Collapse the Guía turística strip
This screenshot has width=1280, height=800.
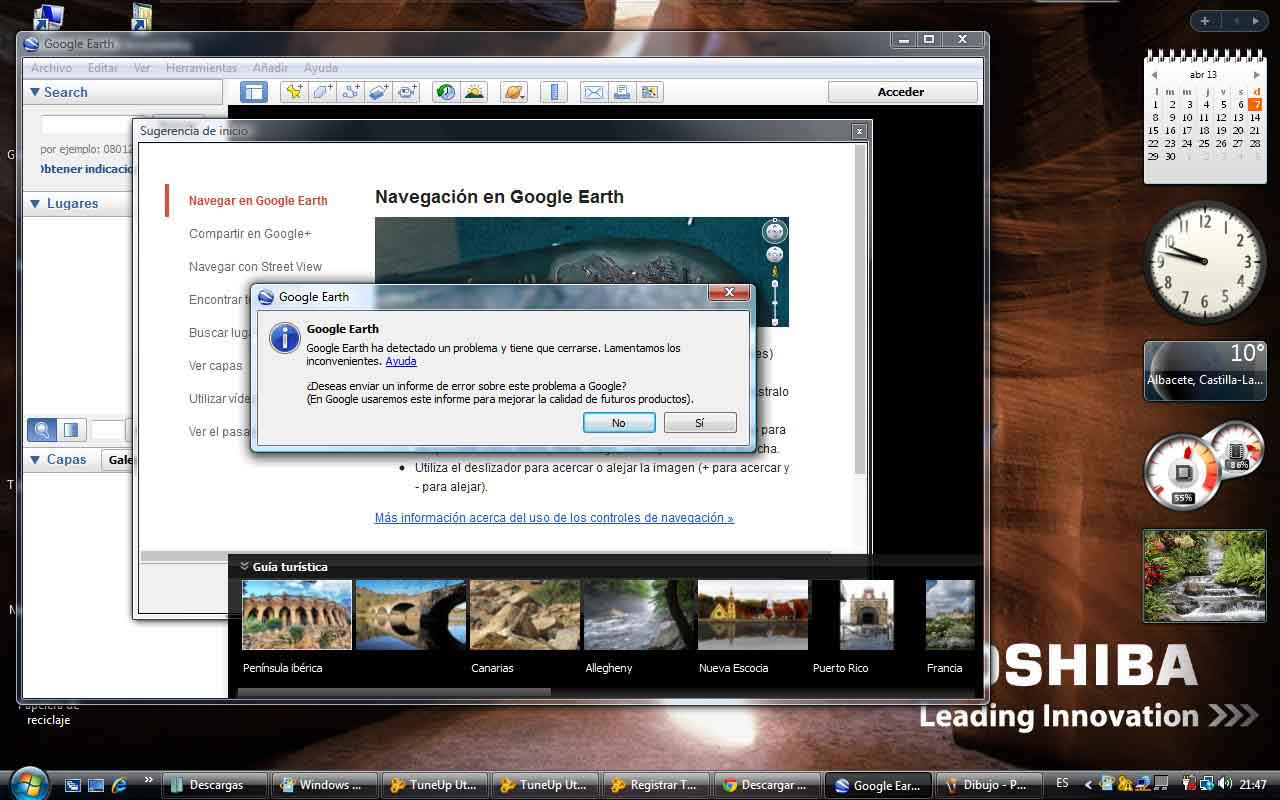(244, 567)
